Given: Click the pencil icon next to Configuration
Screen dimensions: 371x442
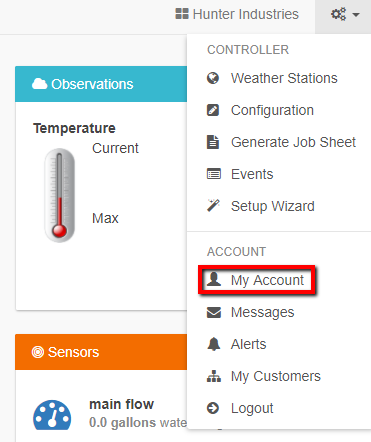Looking at the screenshot, I should [x=213, y=110].
